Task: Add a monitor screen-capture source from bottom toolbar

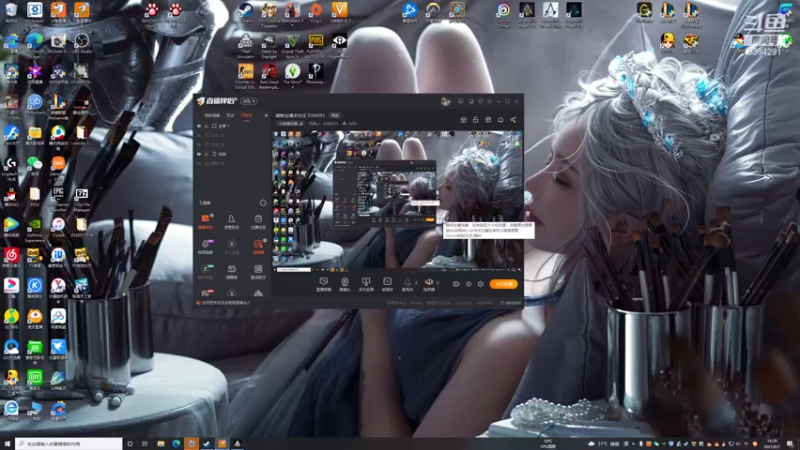Action: (x=323, y=284)
